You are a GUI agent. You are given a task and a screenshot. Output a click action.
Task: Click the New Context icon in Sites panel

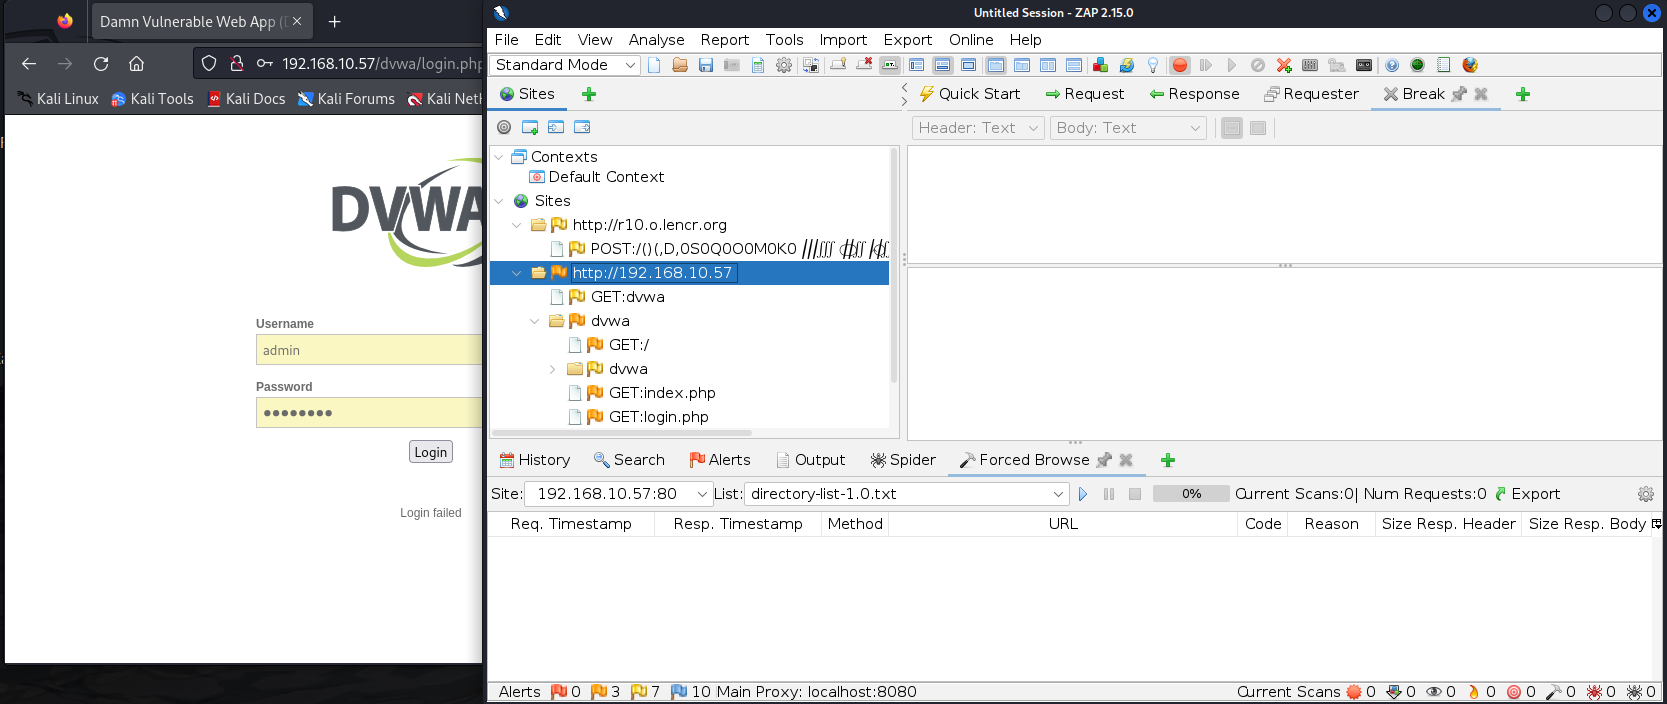pyautogui.click(x=530, y=127)
